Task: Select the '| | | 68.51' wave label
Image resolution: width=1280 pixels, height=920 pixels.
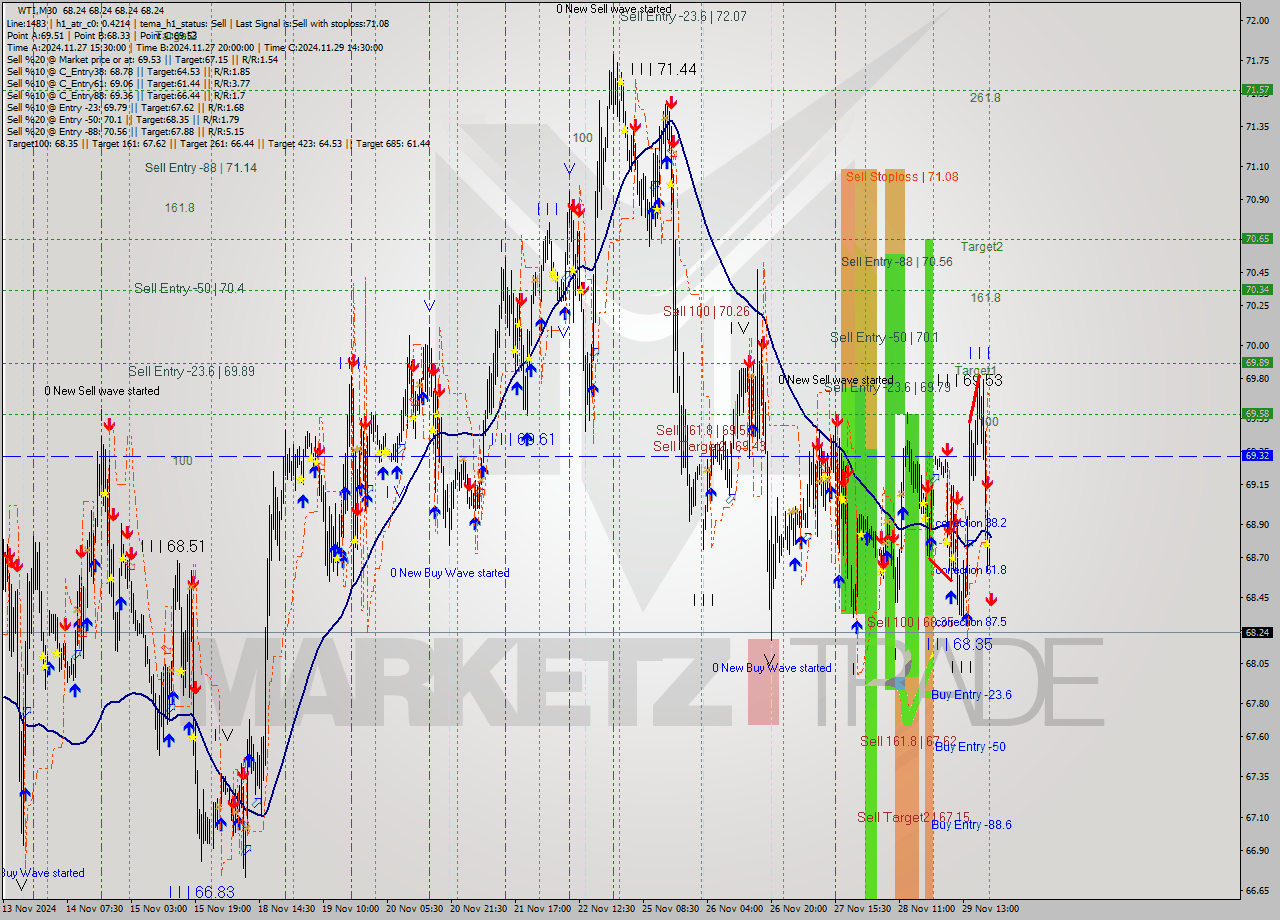Action: pyautogui.click(x=173, y=547)
